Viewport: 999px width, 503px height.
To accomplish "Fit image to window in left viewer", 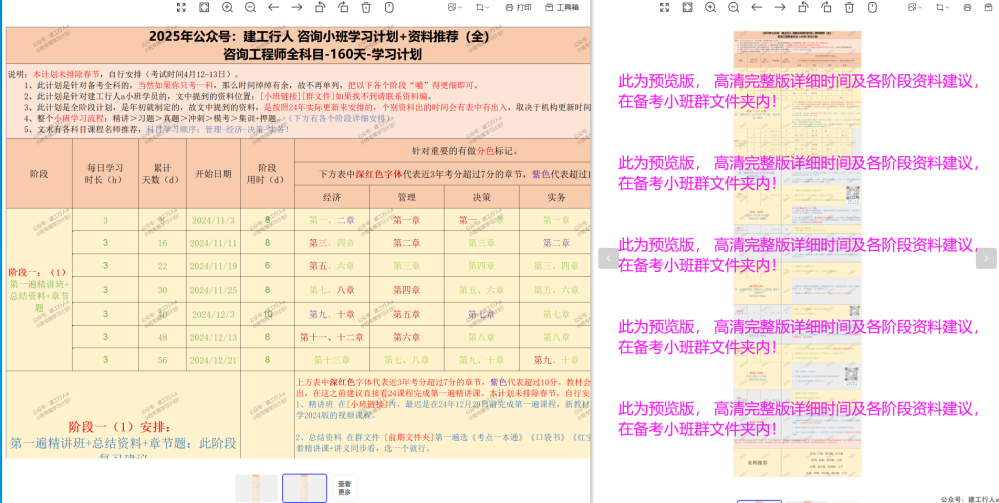I will [x=204, y=7].
